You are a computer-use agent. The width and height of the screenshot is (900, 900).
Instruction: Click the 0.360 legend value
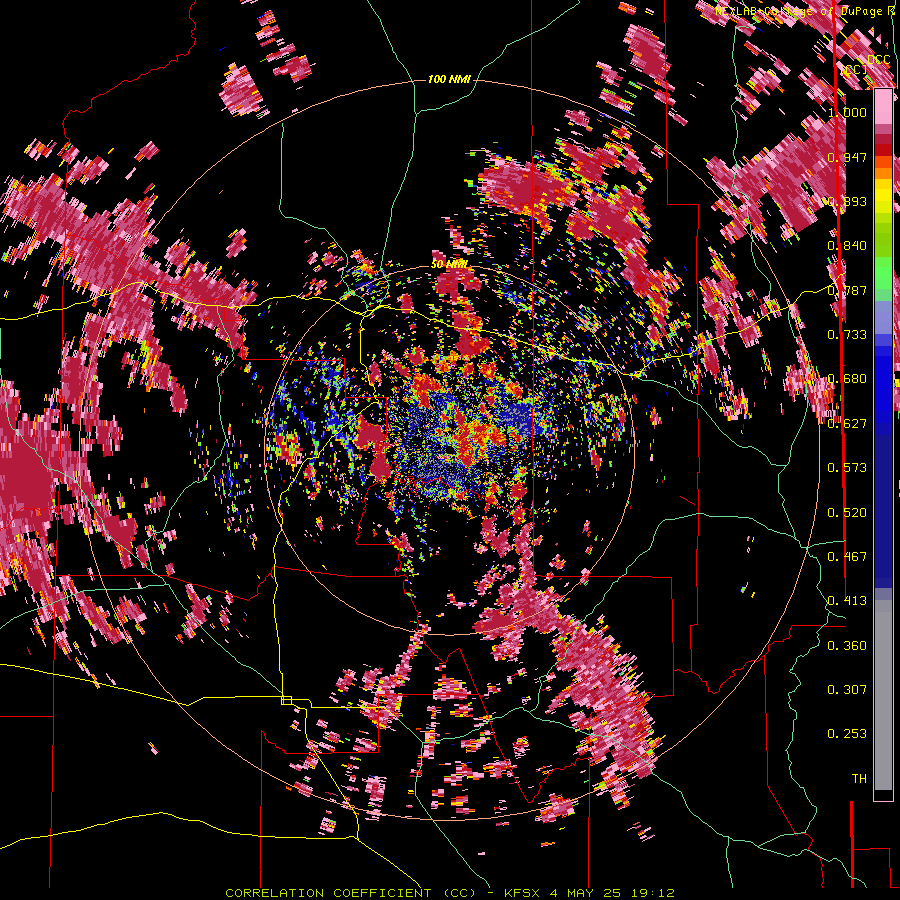tap(847, 646)
